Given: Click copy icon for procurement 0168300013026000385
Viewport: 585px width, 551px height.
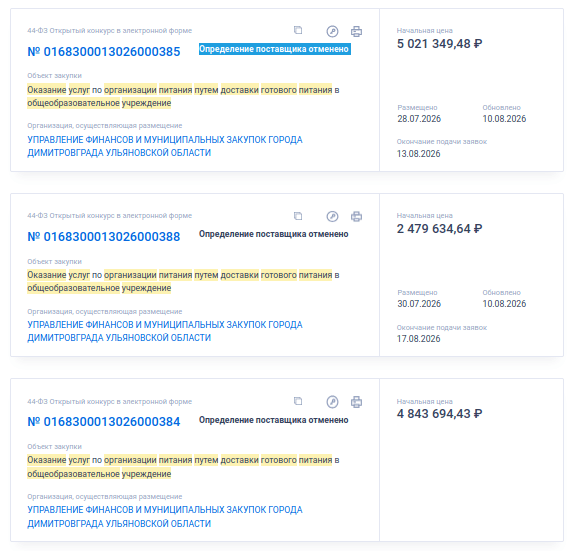Looking at the screenshot, I should coord(298,30).
